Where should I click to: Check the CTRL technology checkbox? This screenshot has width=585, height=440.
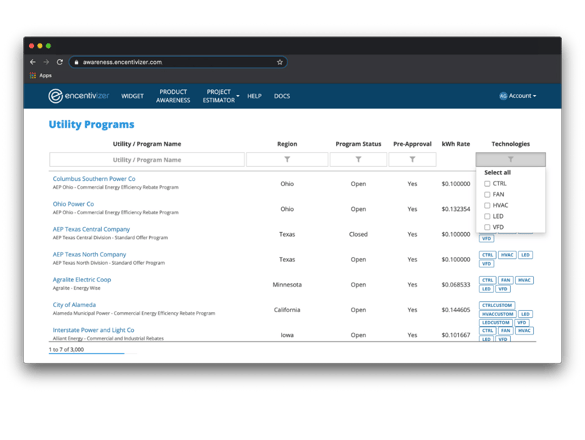(487, 184)
